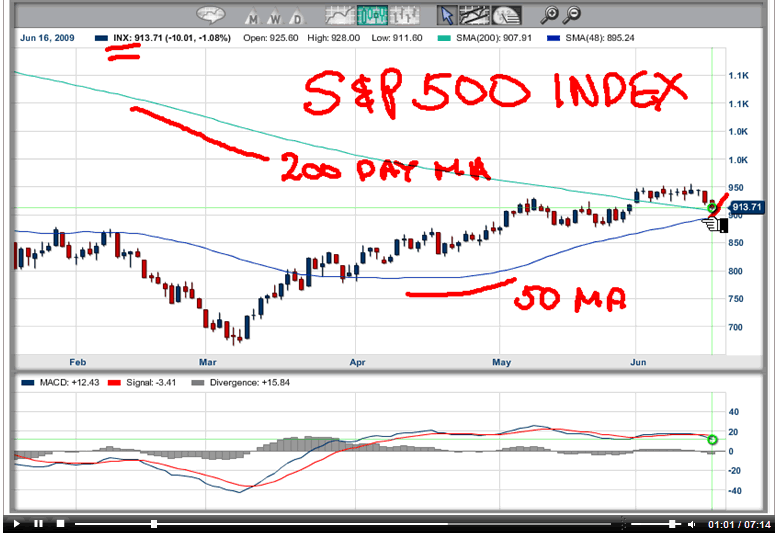Image resolution: width=779 pixels, height=537 pixels.
Task: Switch to the daily (D) interval
Action: pos(297,16)
